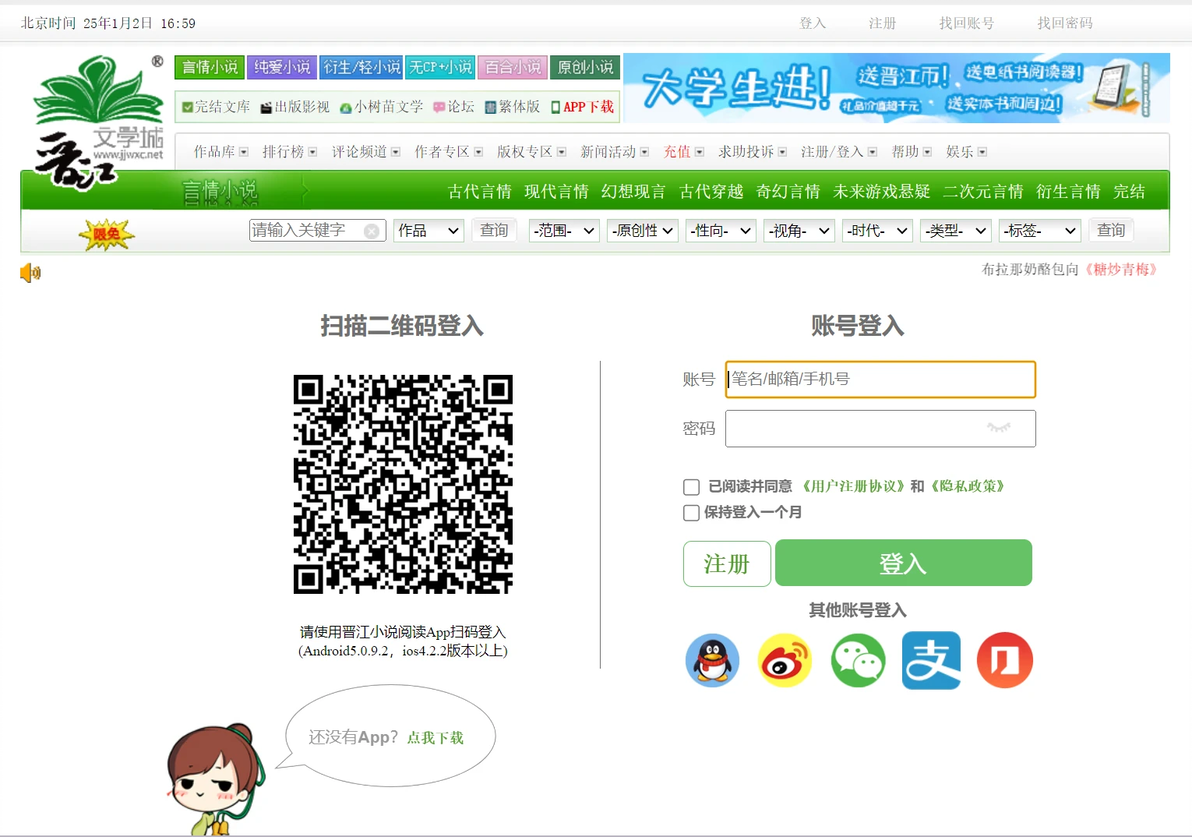Screen dimensions: 1192x837
Task: Open 出版影视 with the clapperboard icon
Action: (295, 107)
